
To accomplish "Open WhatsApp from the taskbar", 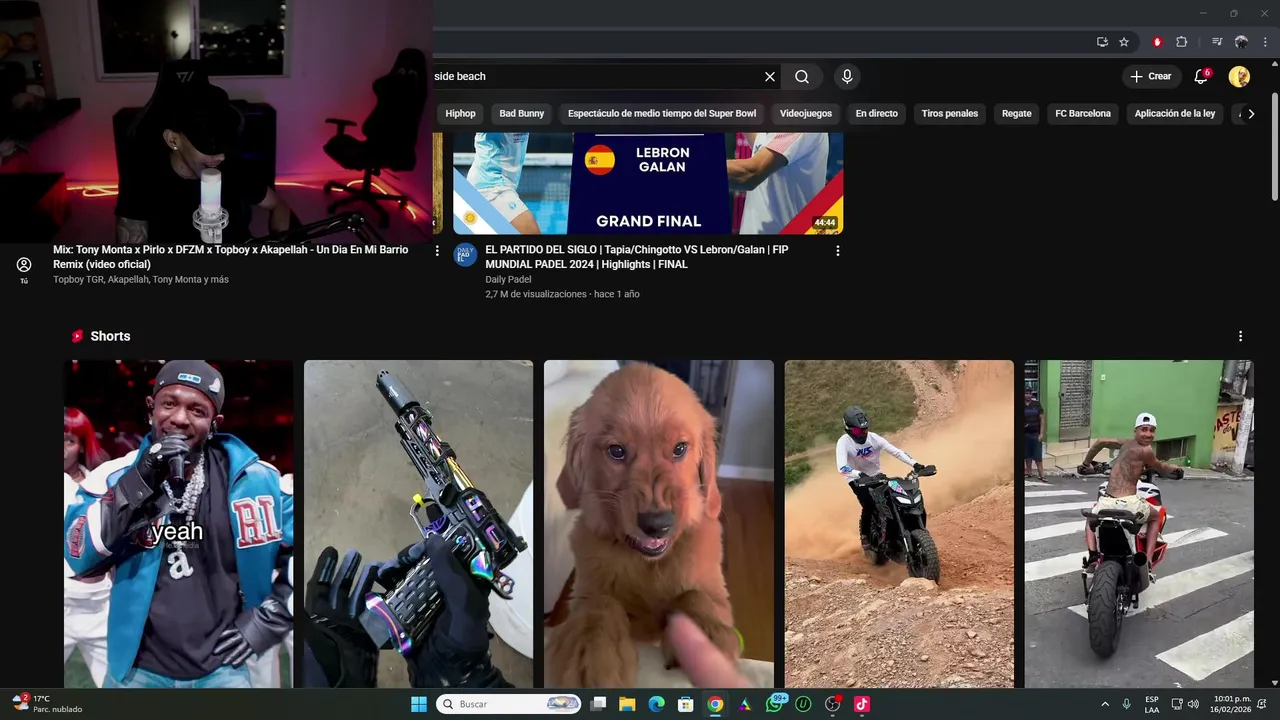I will (x=774, y=704).
